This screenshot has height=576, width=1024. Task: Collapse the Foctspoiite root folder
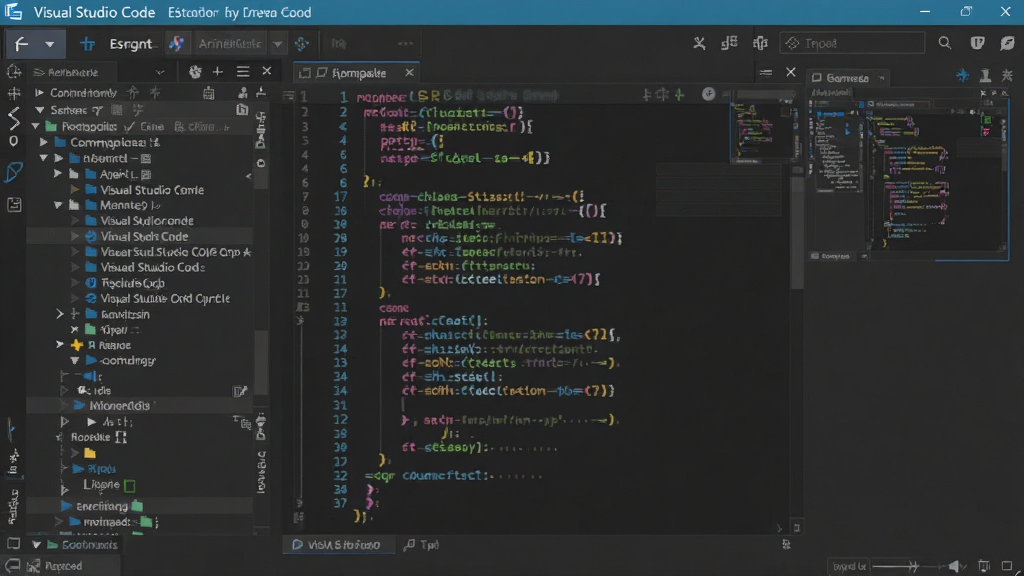point(36,127)
